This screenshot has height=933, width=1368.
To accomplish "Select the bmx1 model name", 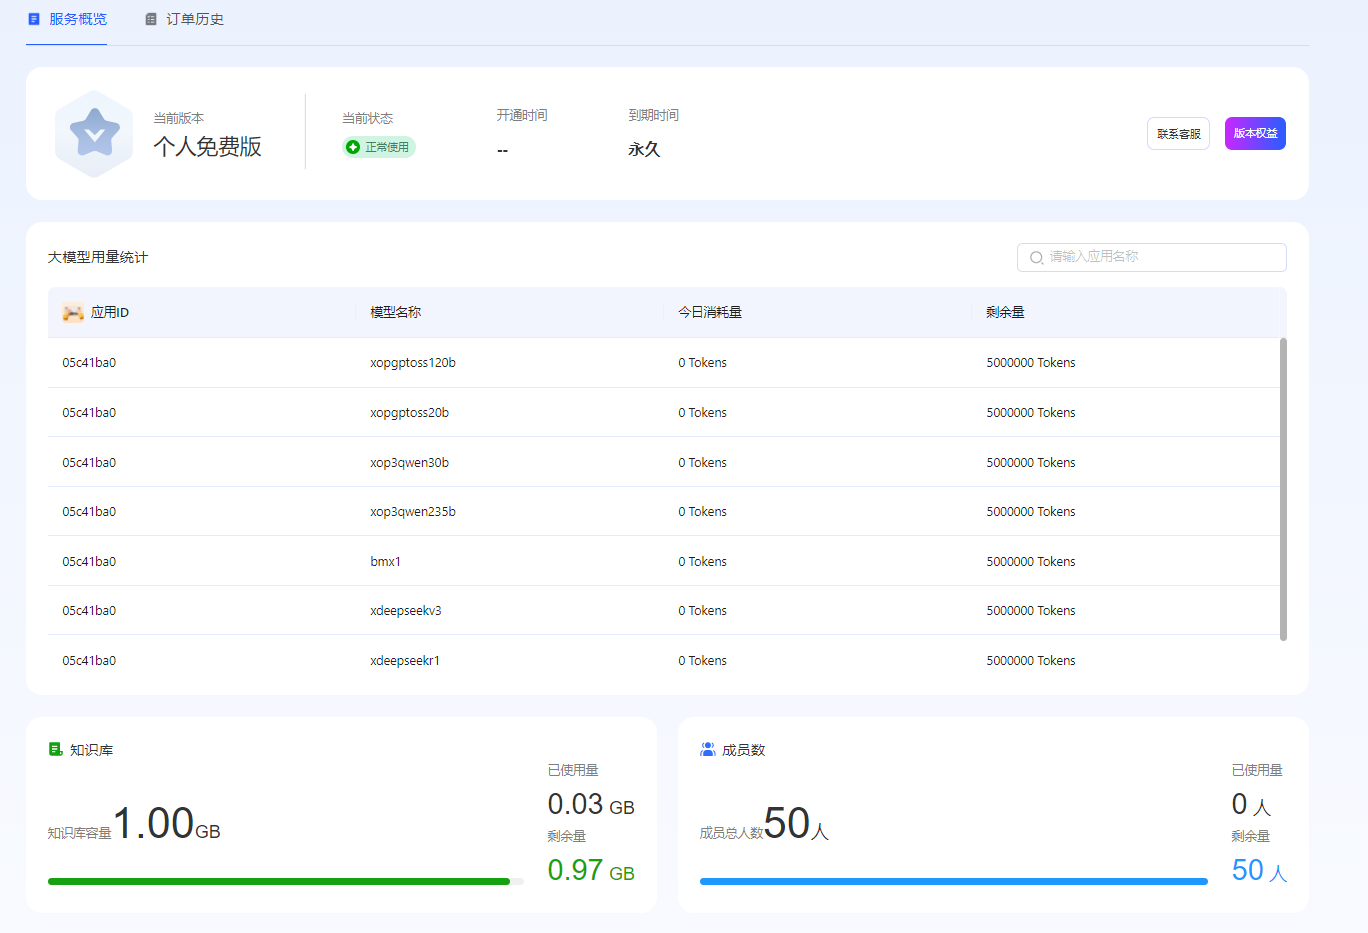I will coord(386,562).
